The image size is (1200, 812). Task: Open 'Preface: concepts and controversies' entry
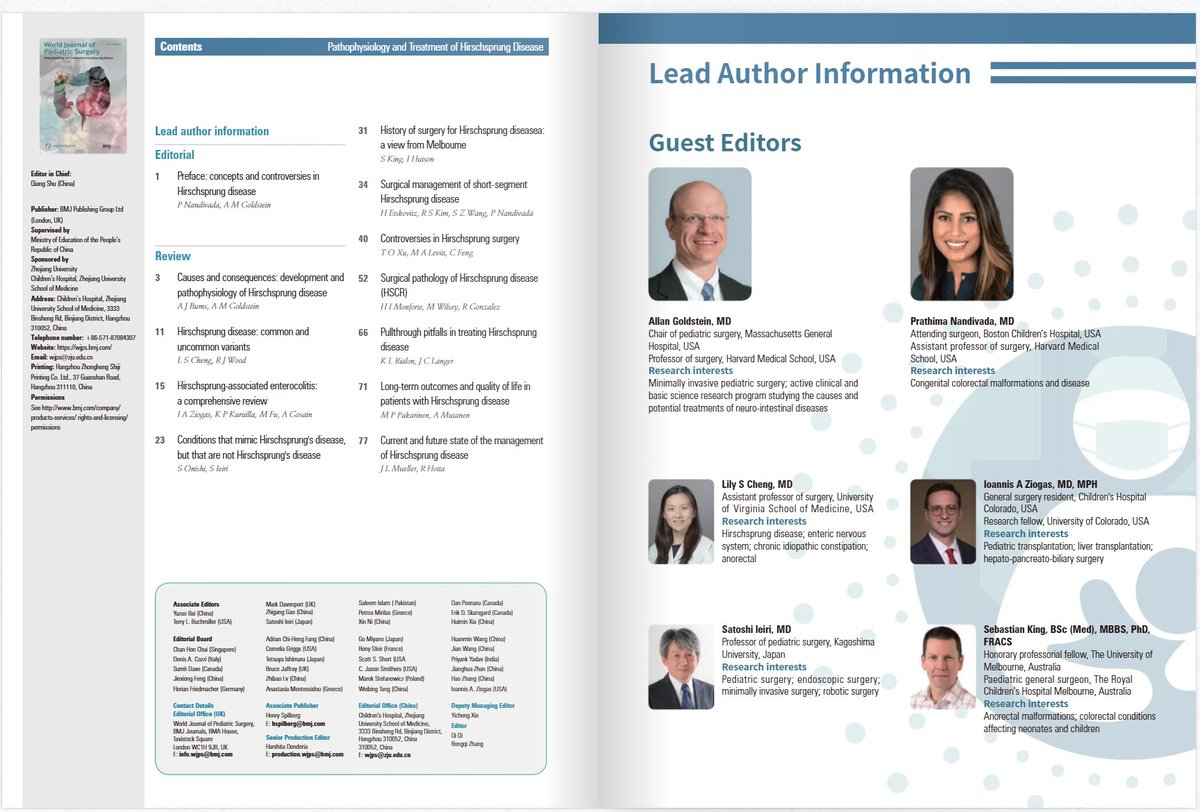click(x=248, y=184)
